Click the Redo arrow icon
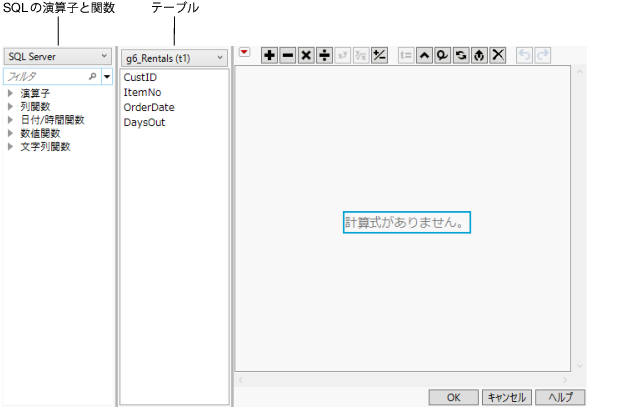The width and height of the screenshot is (619, 408). tap(543, 55)
